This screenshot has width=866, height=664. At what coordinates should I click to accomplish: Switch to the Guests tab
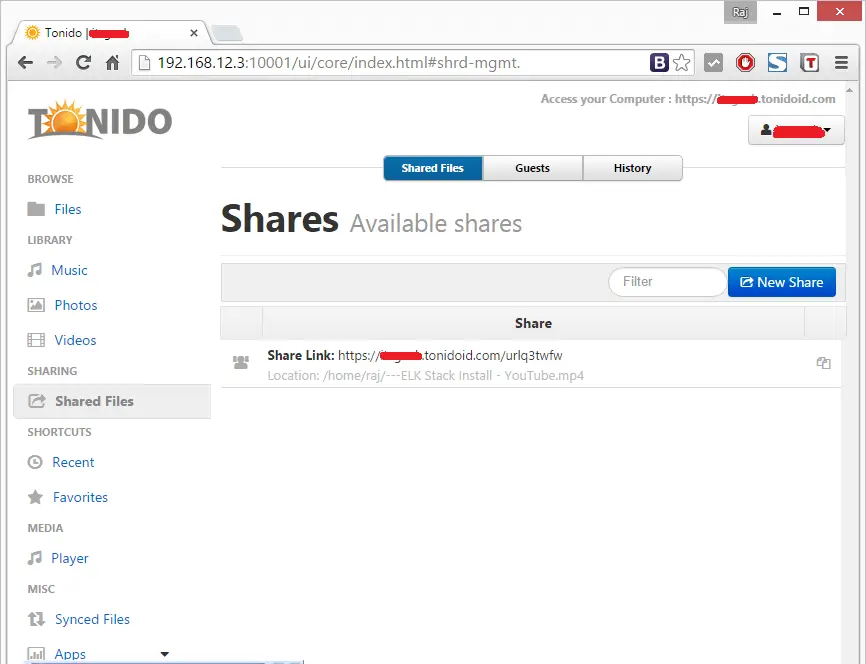(532, 168)
